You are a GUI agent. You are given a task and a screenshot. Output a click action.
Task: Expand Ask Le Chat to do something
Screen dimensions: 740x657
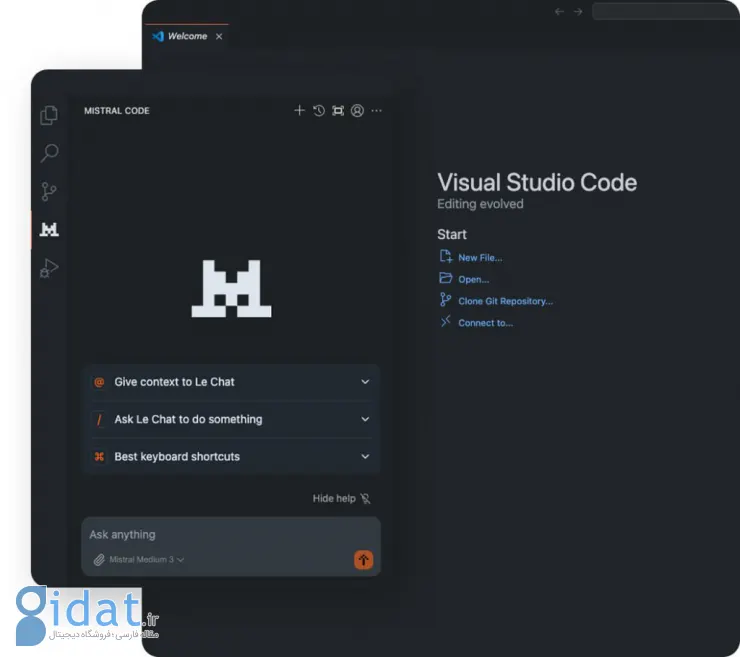[231, 419]
